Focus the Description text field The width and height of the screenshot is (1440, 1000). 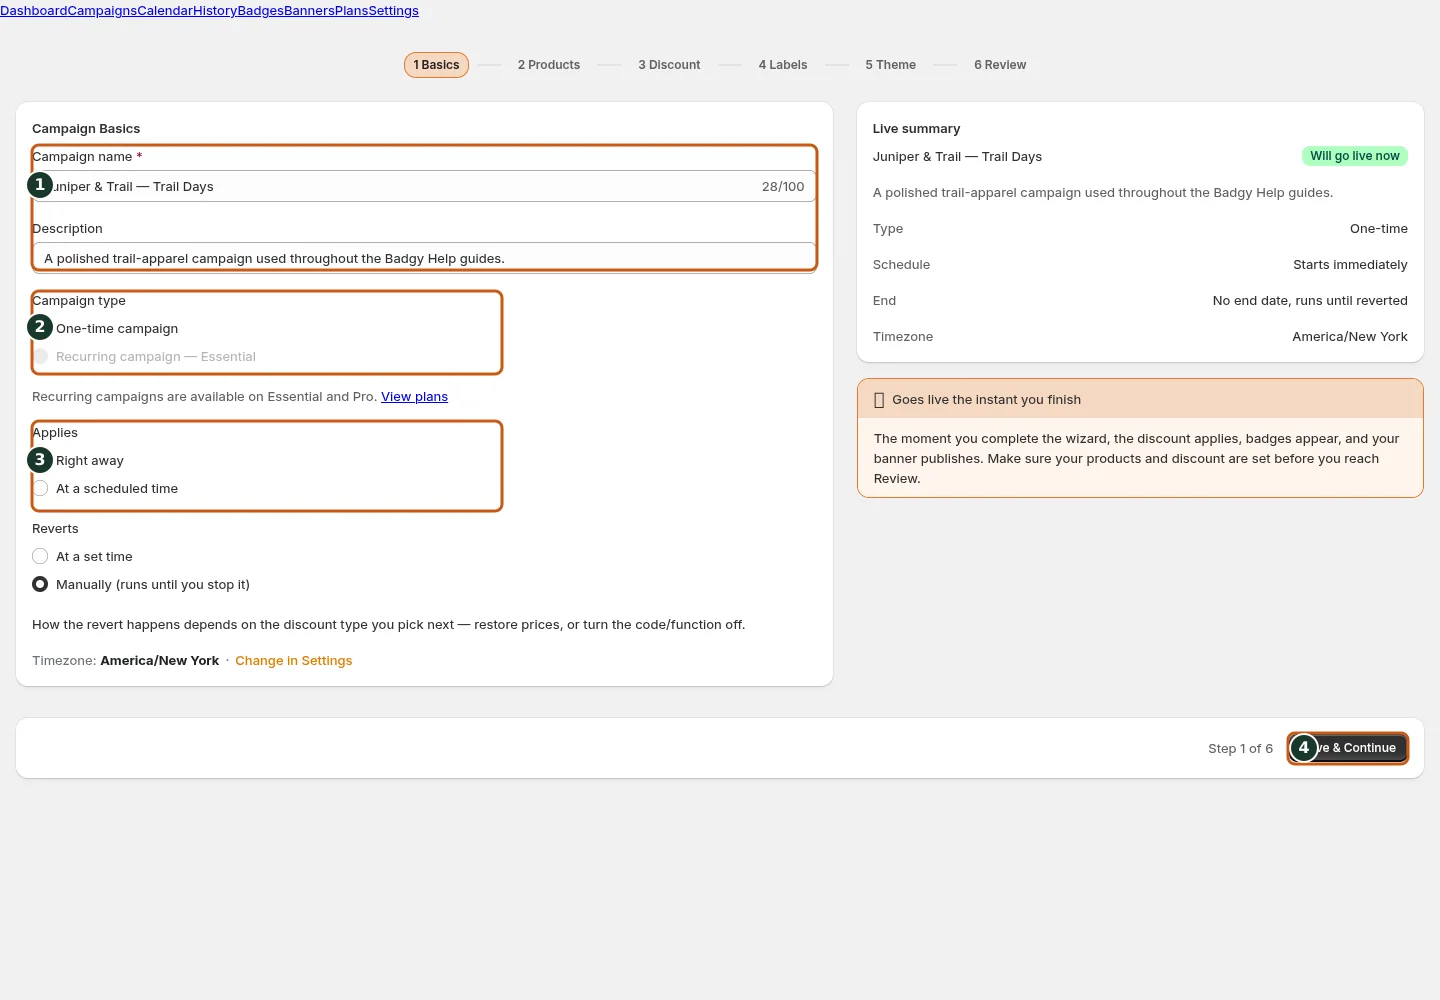pyautogui.click(x=425, y=258)
